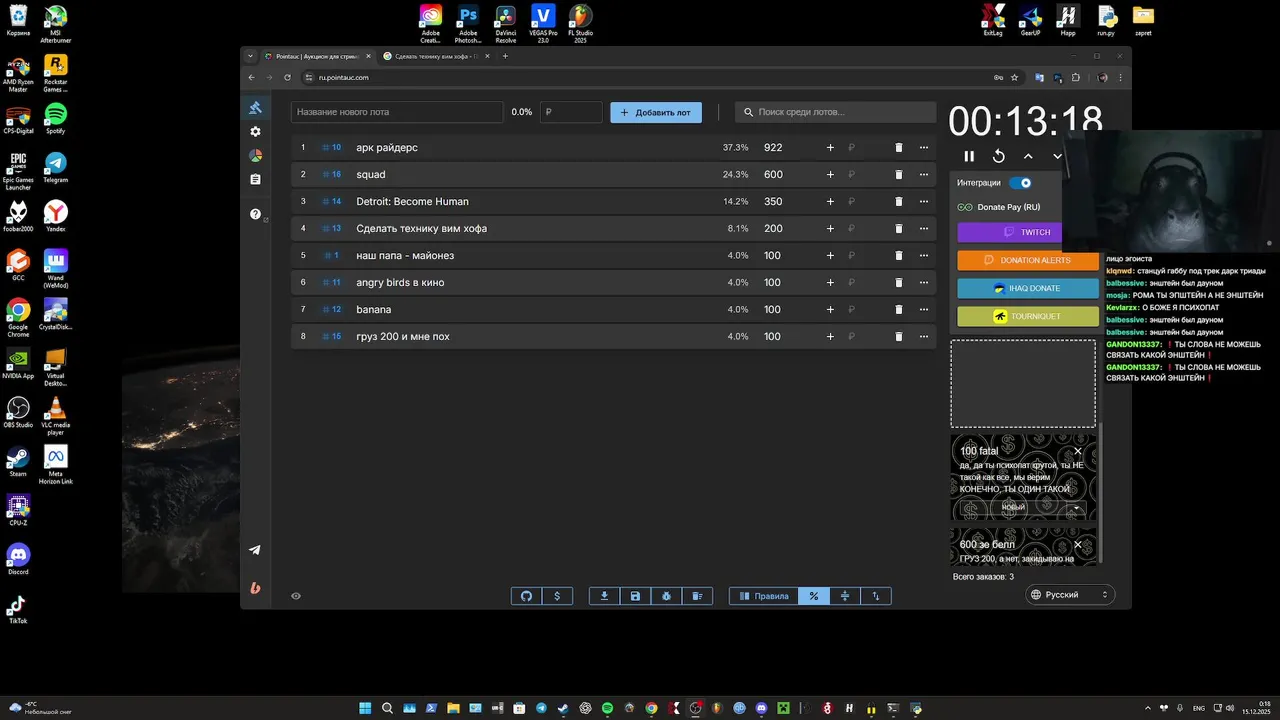
Task: Connect the DONATION ALERTS integration
Action: pos(1028,260)
